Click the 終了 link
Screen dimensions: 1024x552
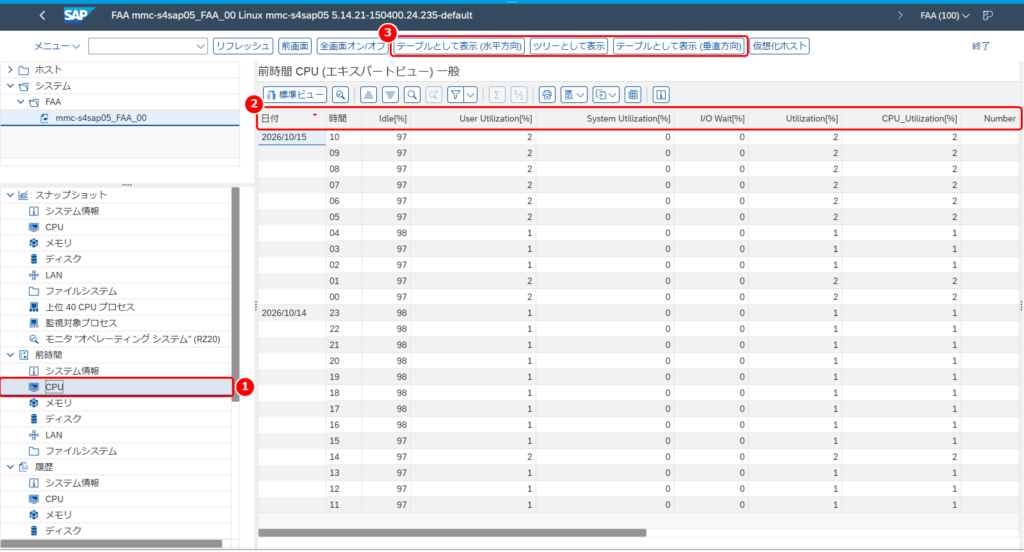click(981, 46)
